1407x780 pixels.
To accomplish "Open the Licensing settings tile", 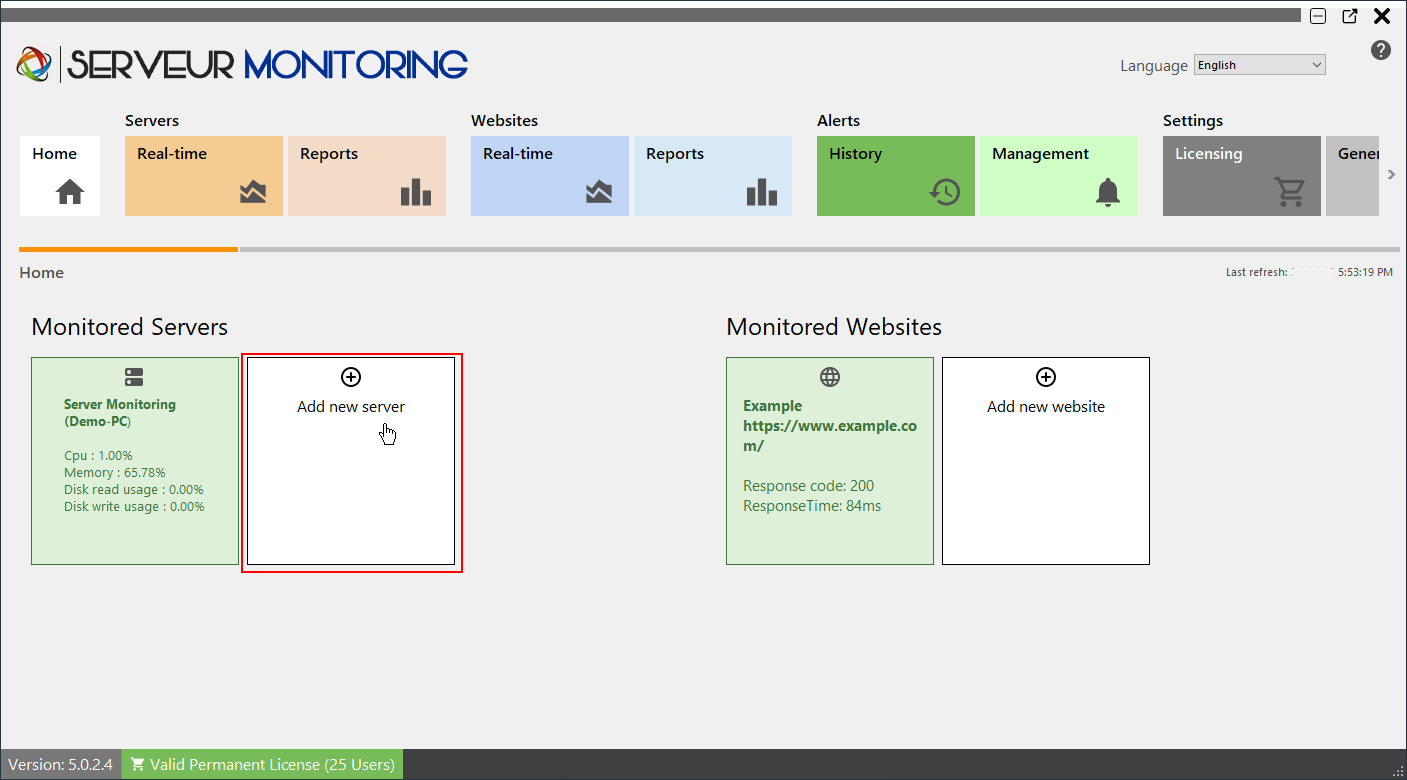I will pos(1242,176).
